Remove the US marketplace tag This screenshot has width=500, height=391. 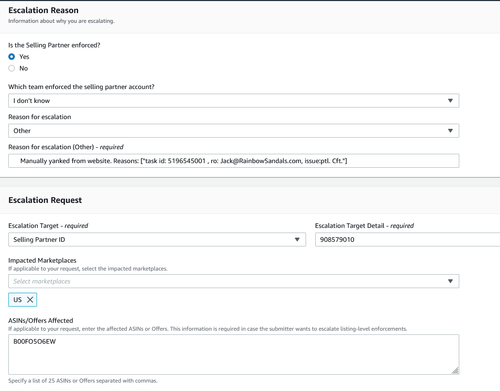tap(30, 300)
